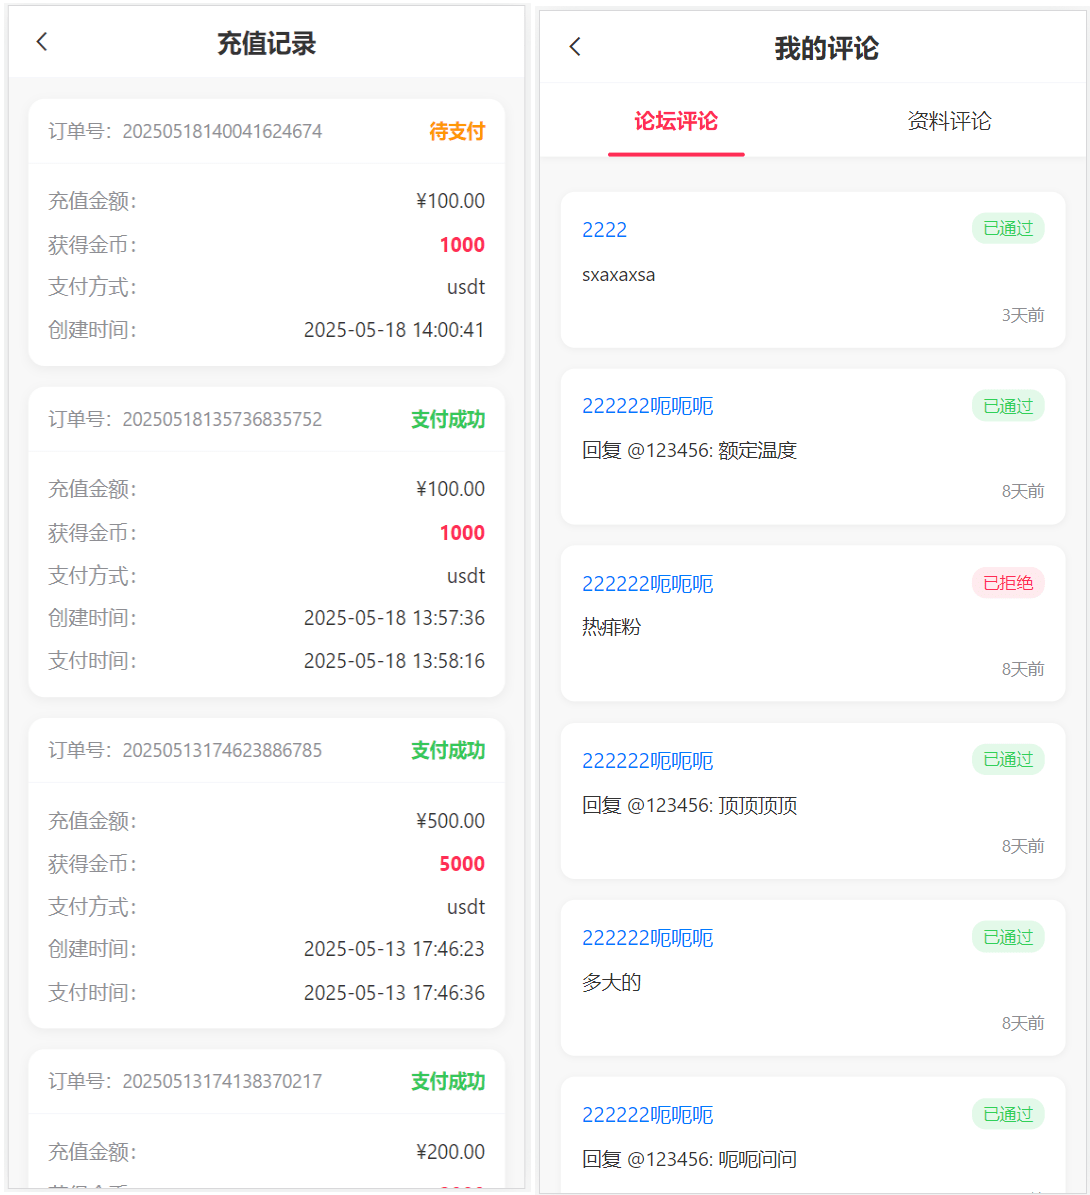Click the comment text sxaxaxsa
The image size is (1090, 1195).
(x=618, y=274)
